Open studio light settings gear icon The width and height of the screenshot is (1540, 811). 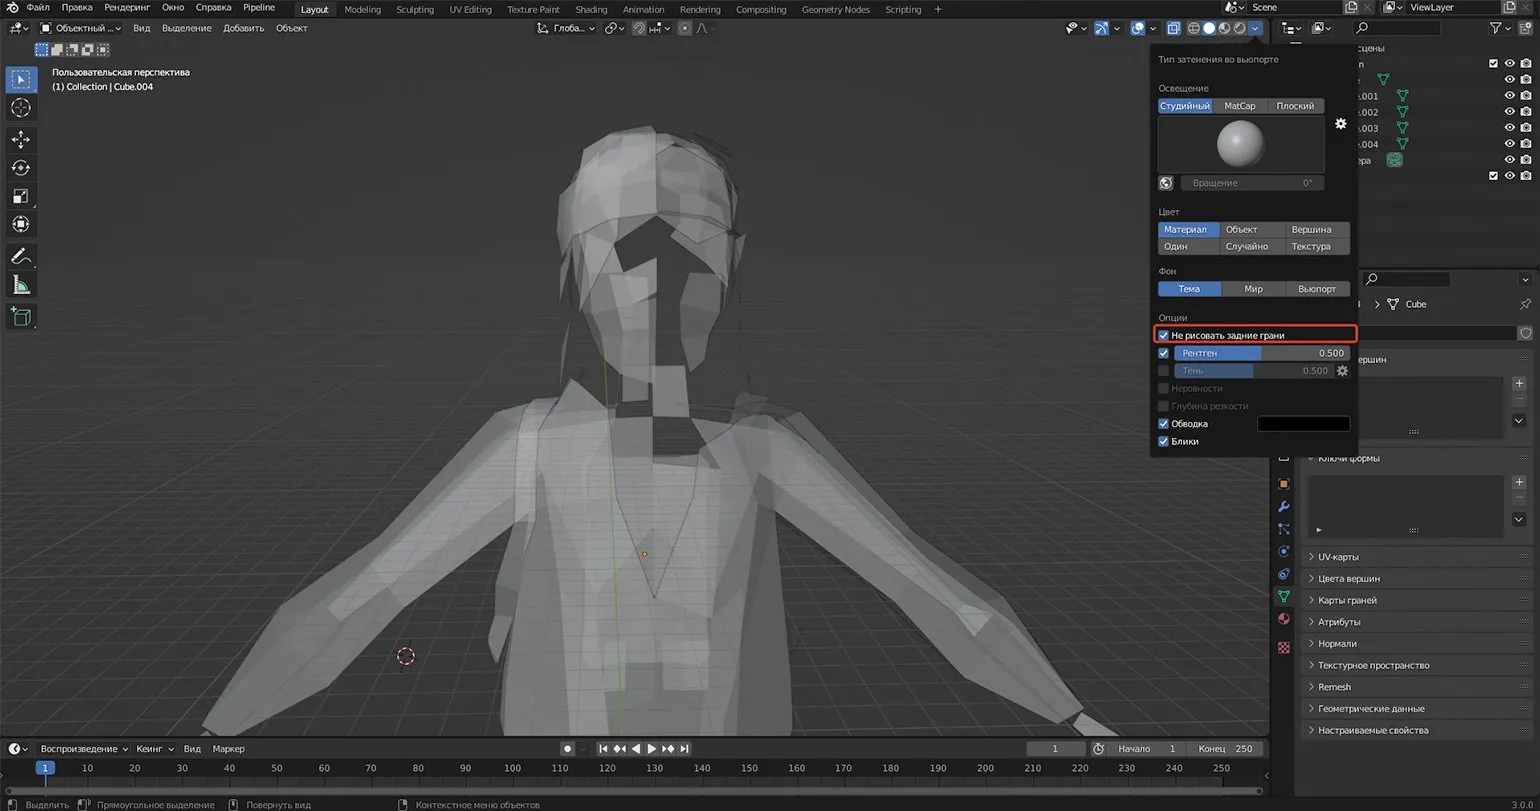(x=1340, y=124)
